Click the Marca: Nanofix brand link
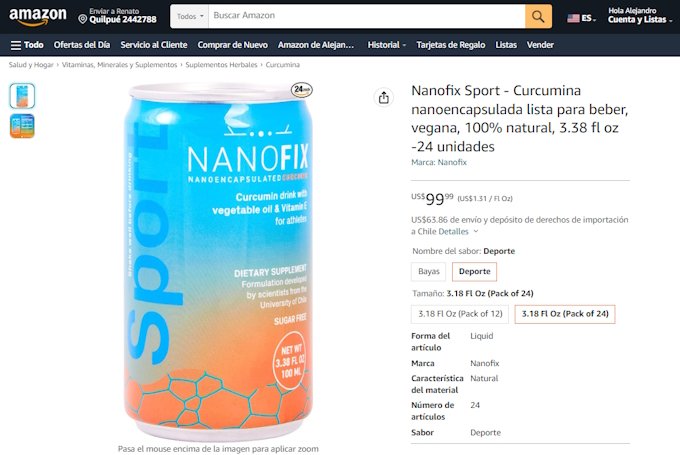Viewport: 680px width, 455px height. click(x=439, y=162)
